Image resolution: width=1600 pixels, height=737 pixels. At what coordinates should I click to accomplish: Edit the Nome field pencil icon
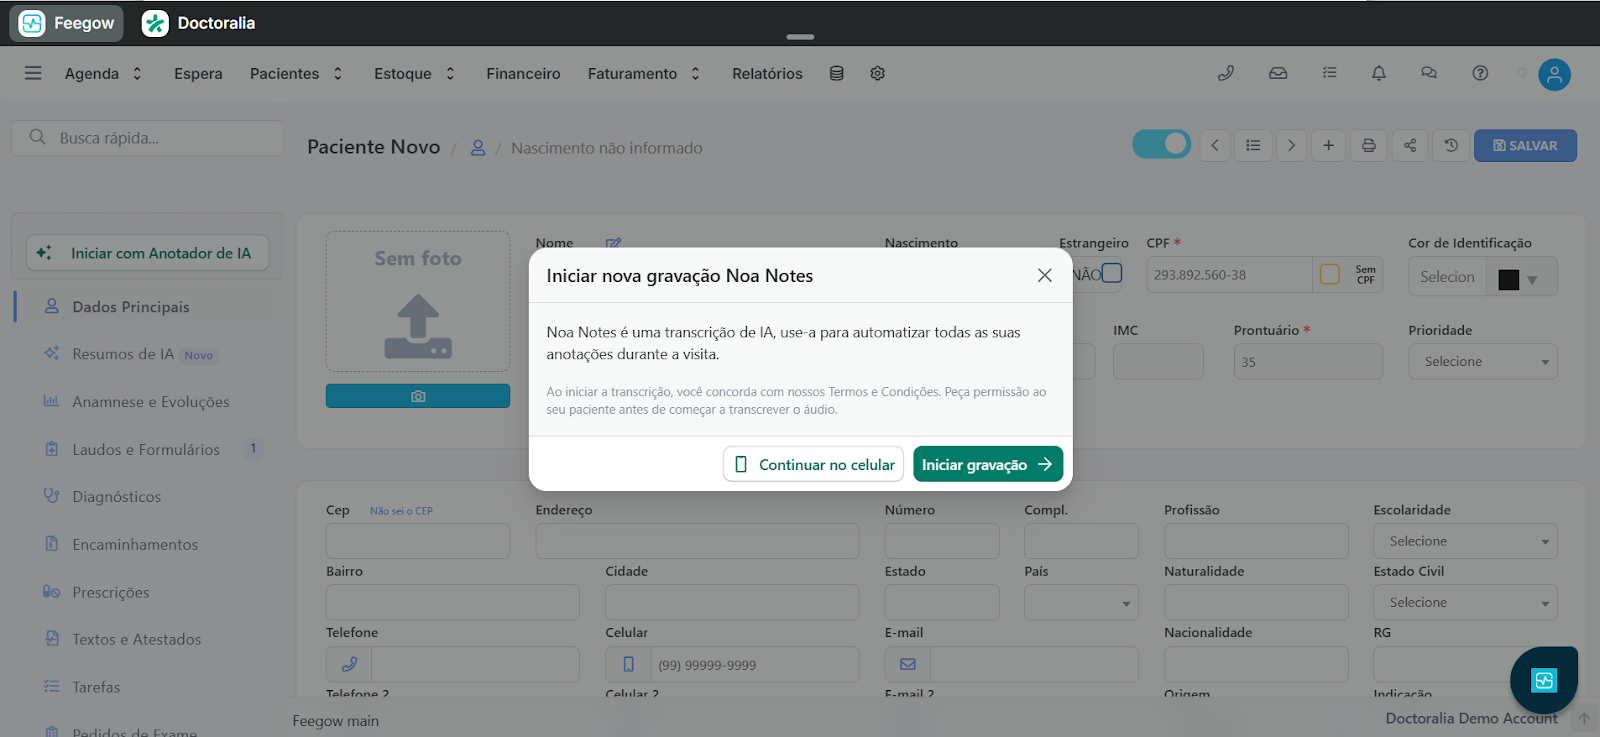tap(613, 243)
